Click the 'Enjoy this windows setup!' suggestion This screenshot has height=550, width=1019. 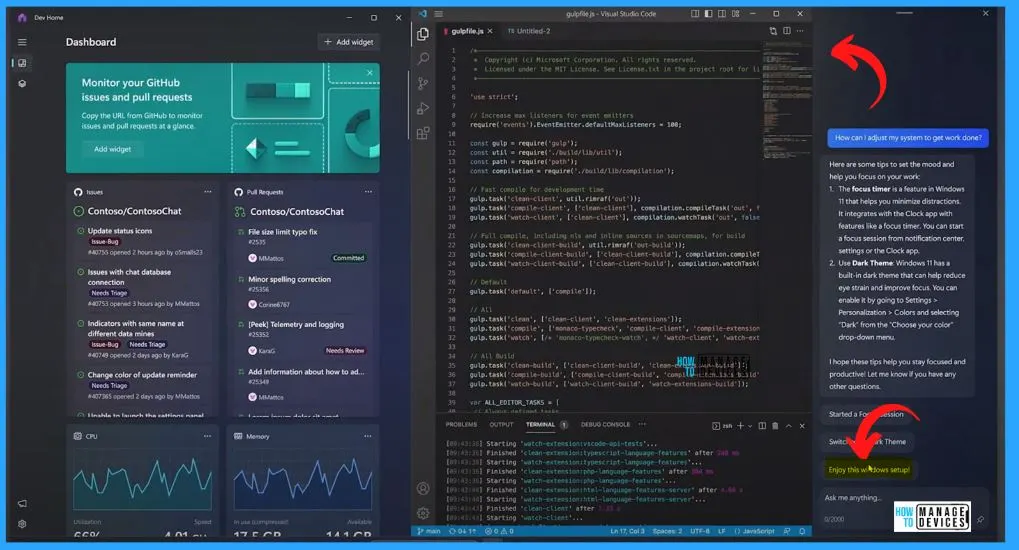click(x=869, y=469)
